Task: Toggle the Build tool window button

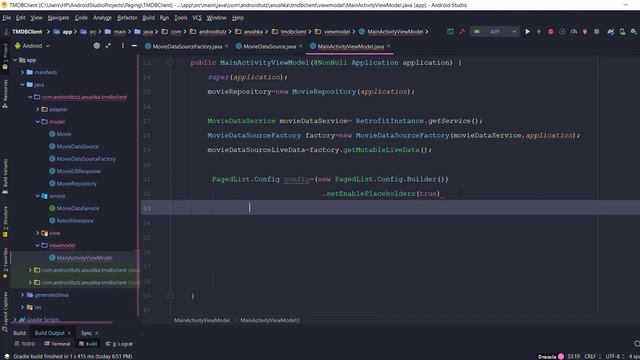Action: (88, 344)
